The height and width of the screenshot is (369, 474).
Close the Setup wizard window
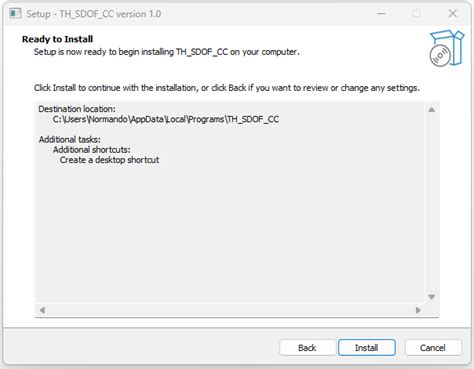pyautogui.click(x=453, y=14)
